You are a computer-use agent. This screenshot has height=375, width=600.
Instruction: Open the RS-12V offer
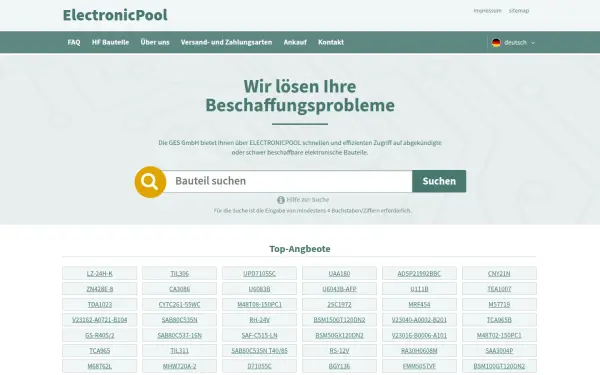pos(339,351)
